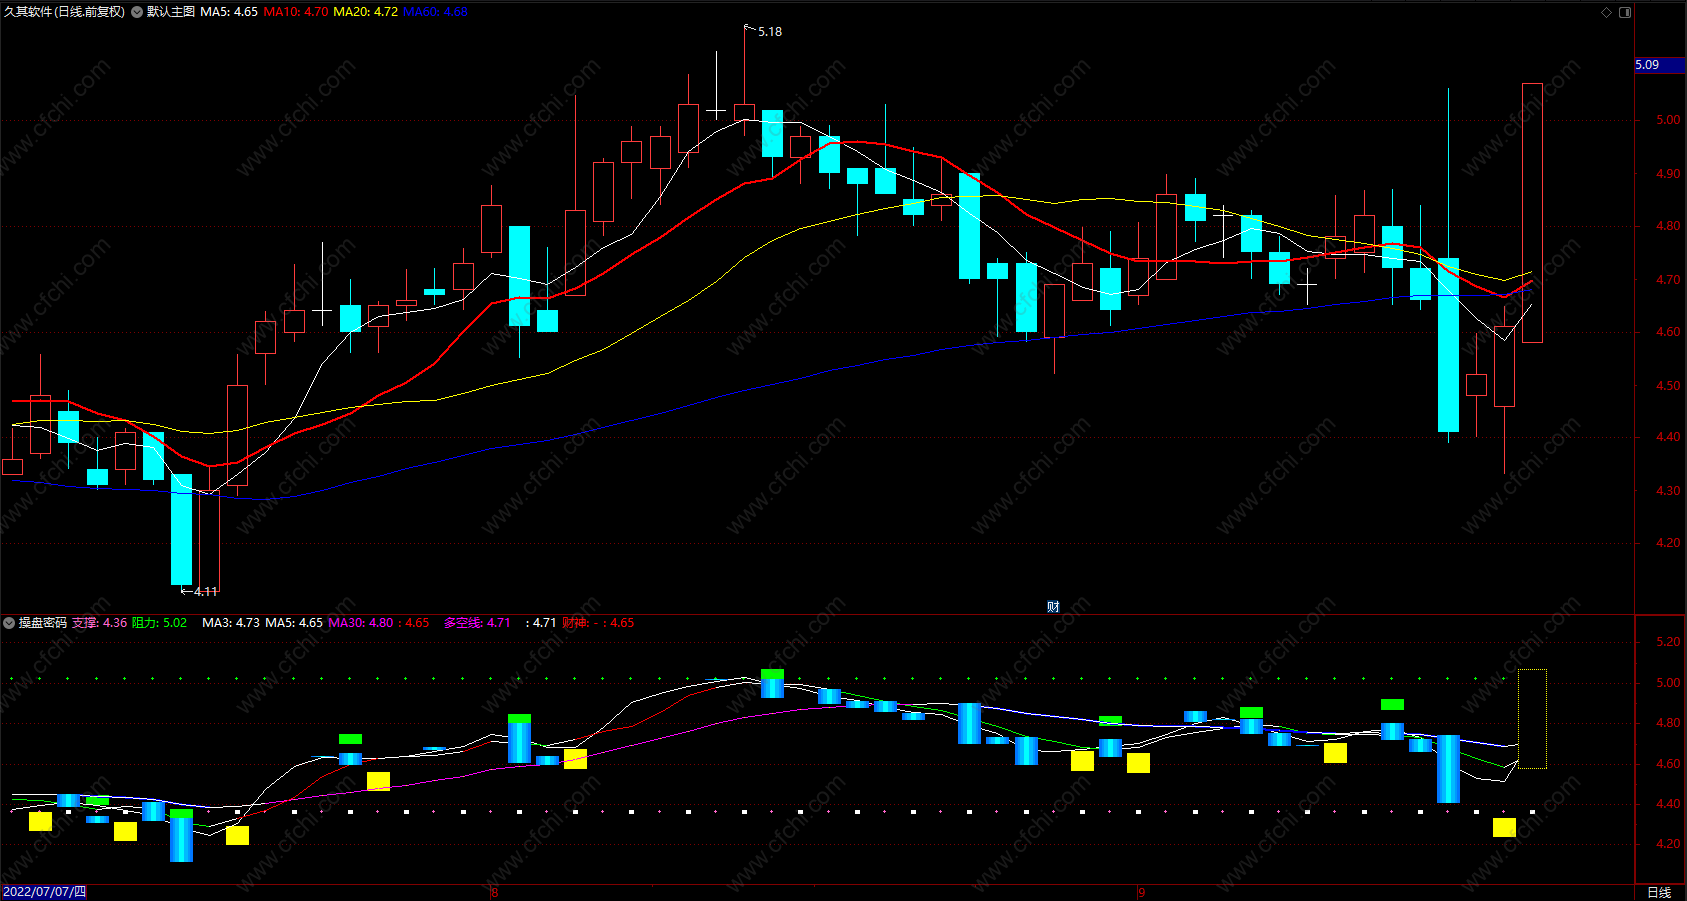The image size is (1687, 901).
Task: Click the 阻力: 5.02 resistance value
Action: (x=160, y=623)
